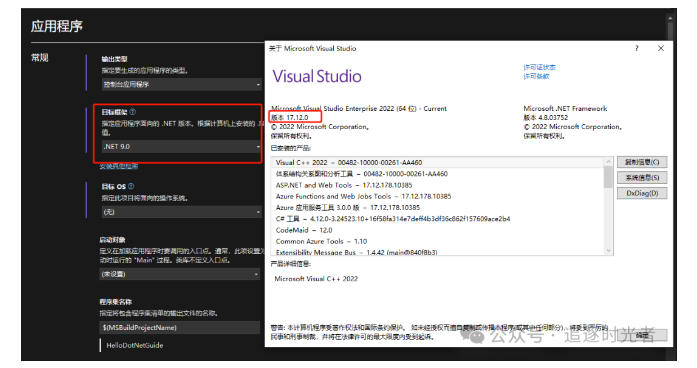This screenshot has height=368, width=697.
Task: Open the 许可证状态 link in About dialog
Action: (x=539, y=67)
